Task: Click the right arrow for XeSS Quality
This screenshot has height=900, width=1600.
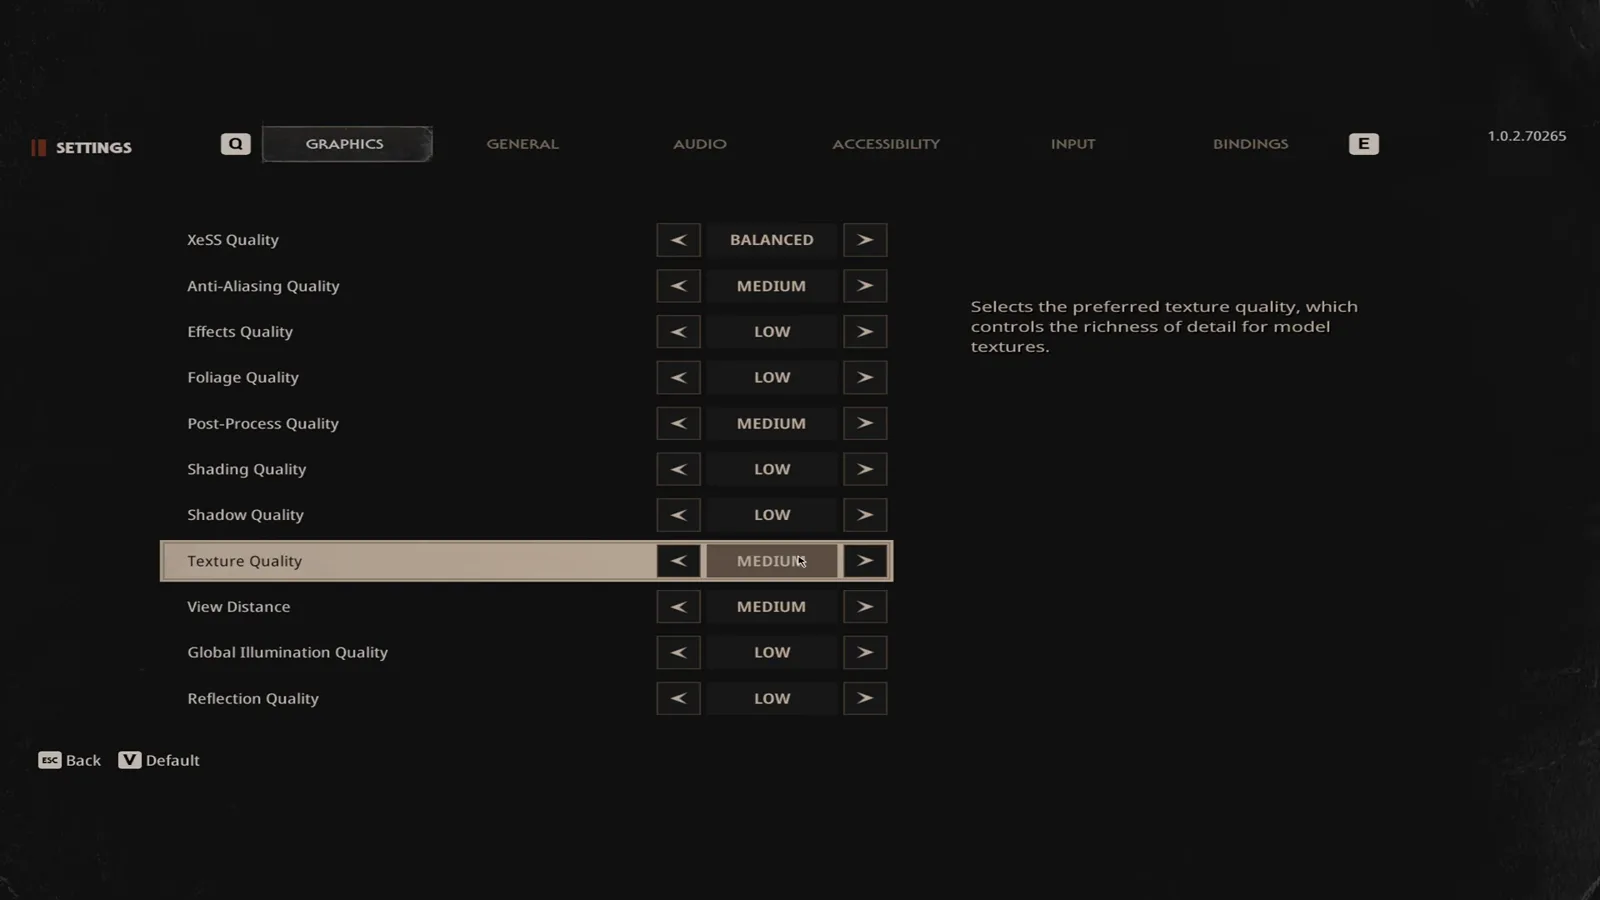Action: [x=865, y=240]
